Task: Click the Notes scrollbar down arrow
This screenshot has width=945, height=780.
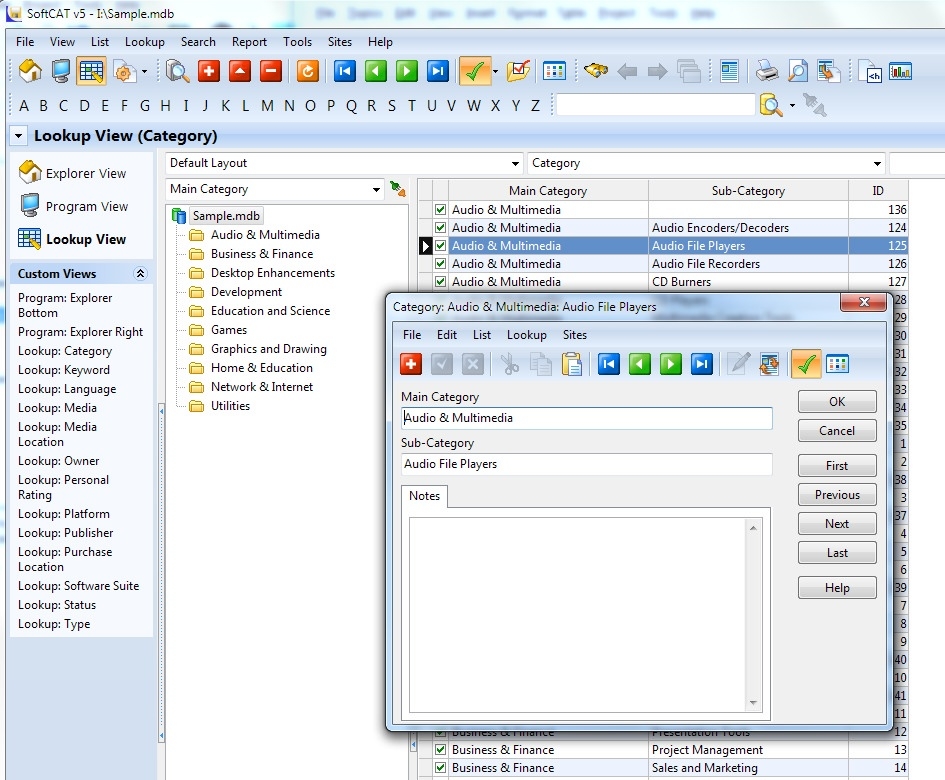Action: click(x=754, y=703)
